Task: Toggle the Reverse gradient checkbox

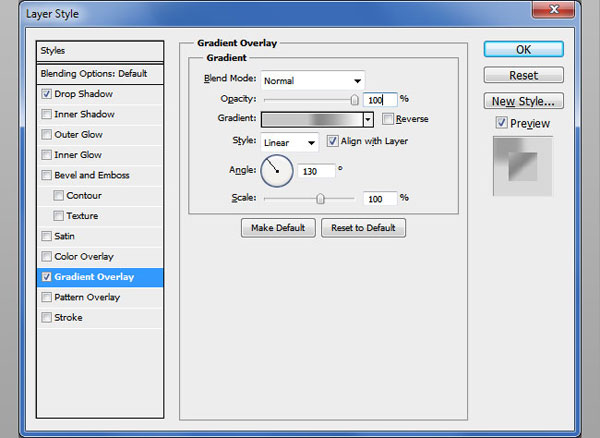Action: (388, 119)
